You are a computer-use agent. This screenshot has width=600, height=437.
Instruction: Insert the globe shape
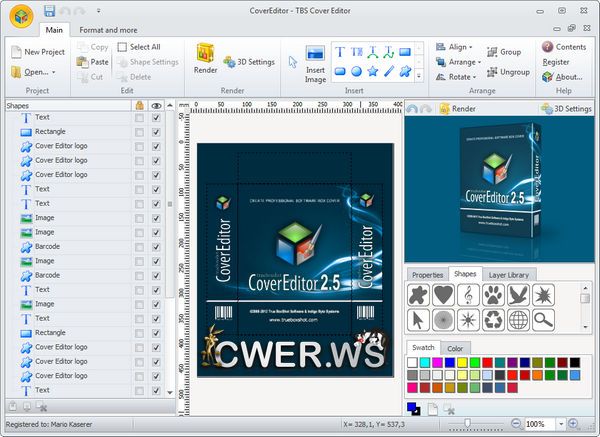pos(518,320)
